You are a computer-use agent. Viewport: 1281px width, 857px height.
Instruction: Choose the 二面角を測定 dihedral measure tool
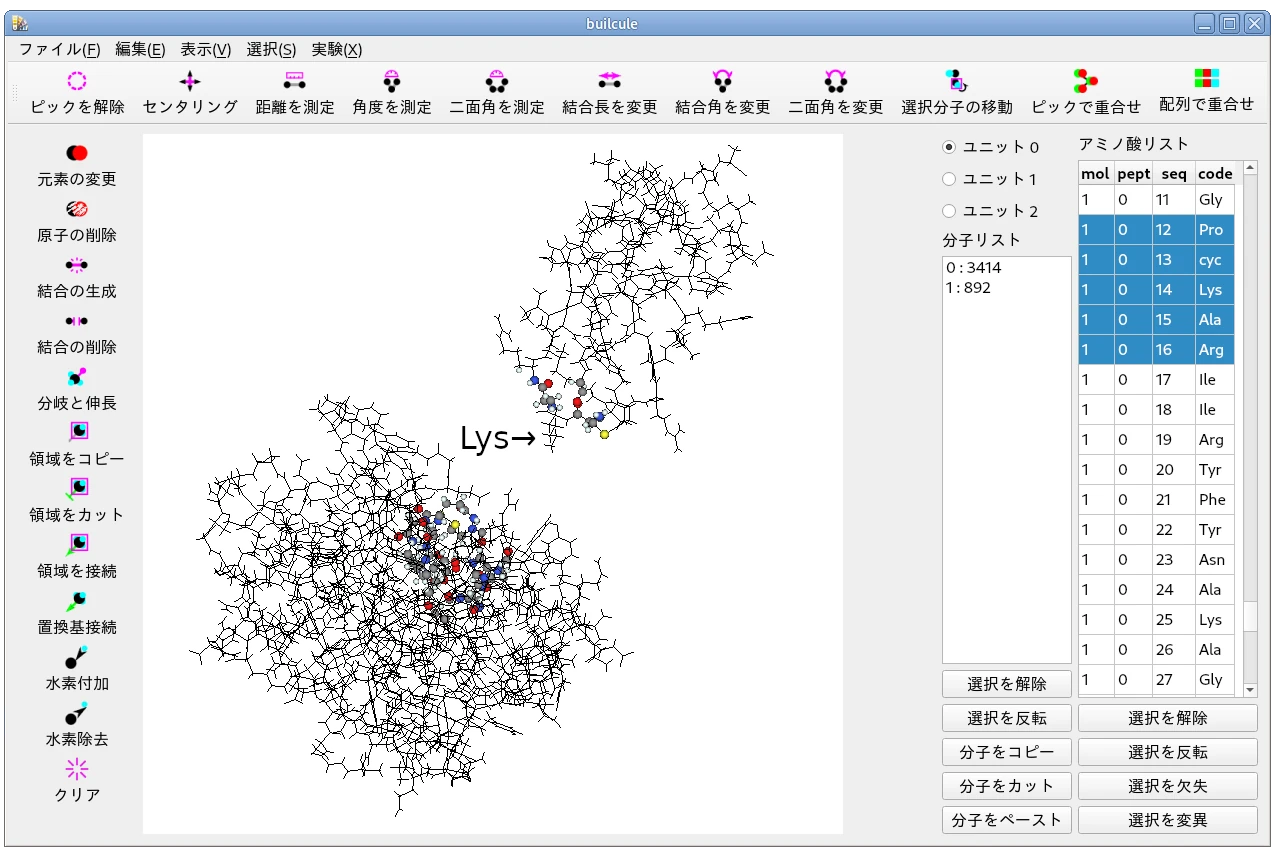pyautogui.click(x=496, y=82)
